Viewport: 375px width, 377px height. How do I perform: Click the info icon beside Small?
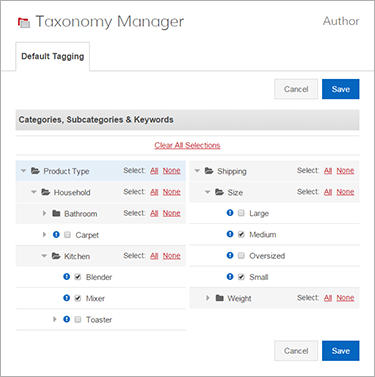[x=230, y=277]
